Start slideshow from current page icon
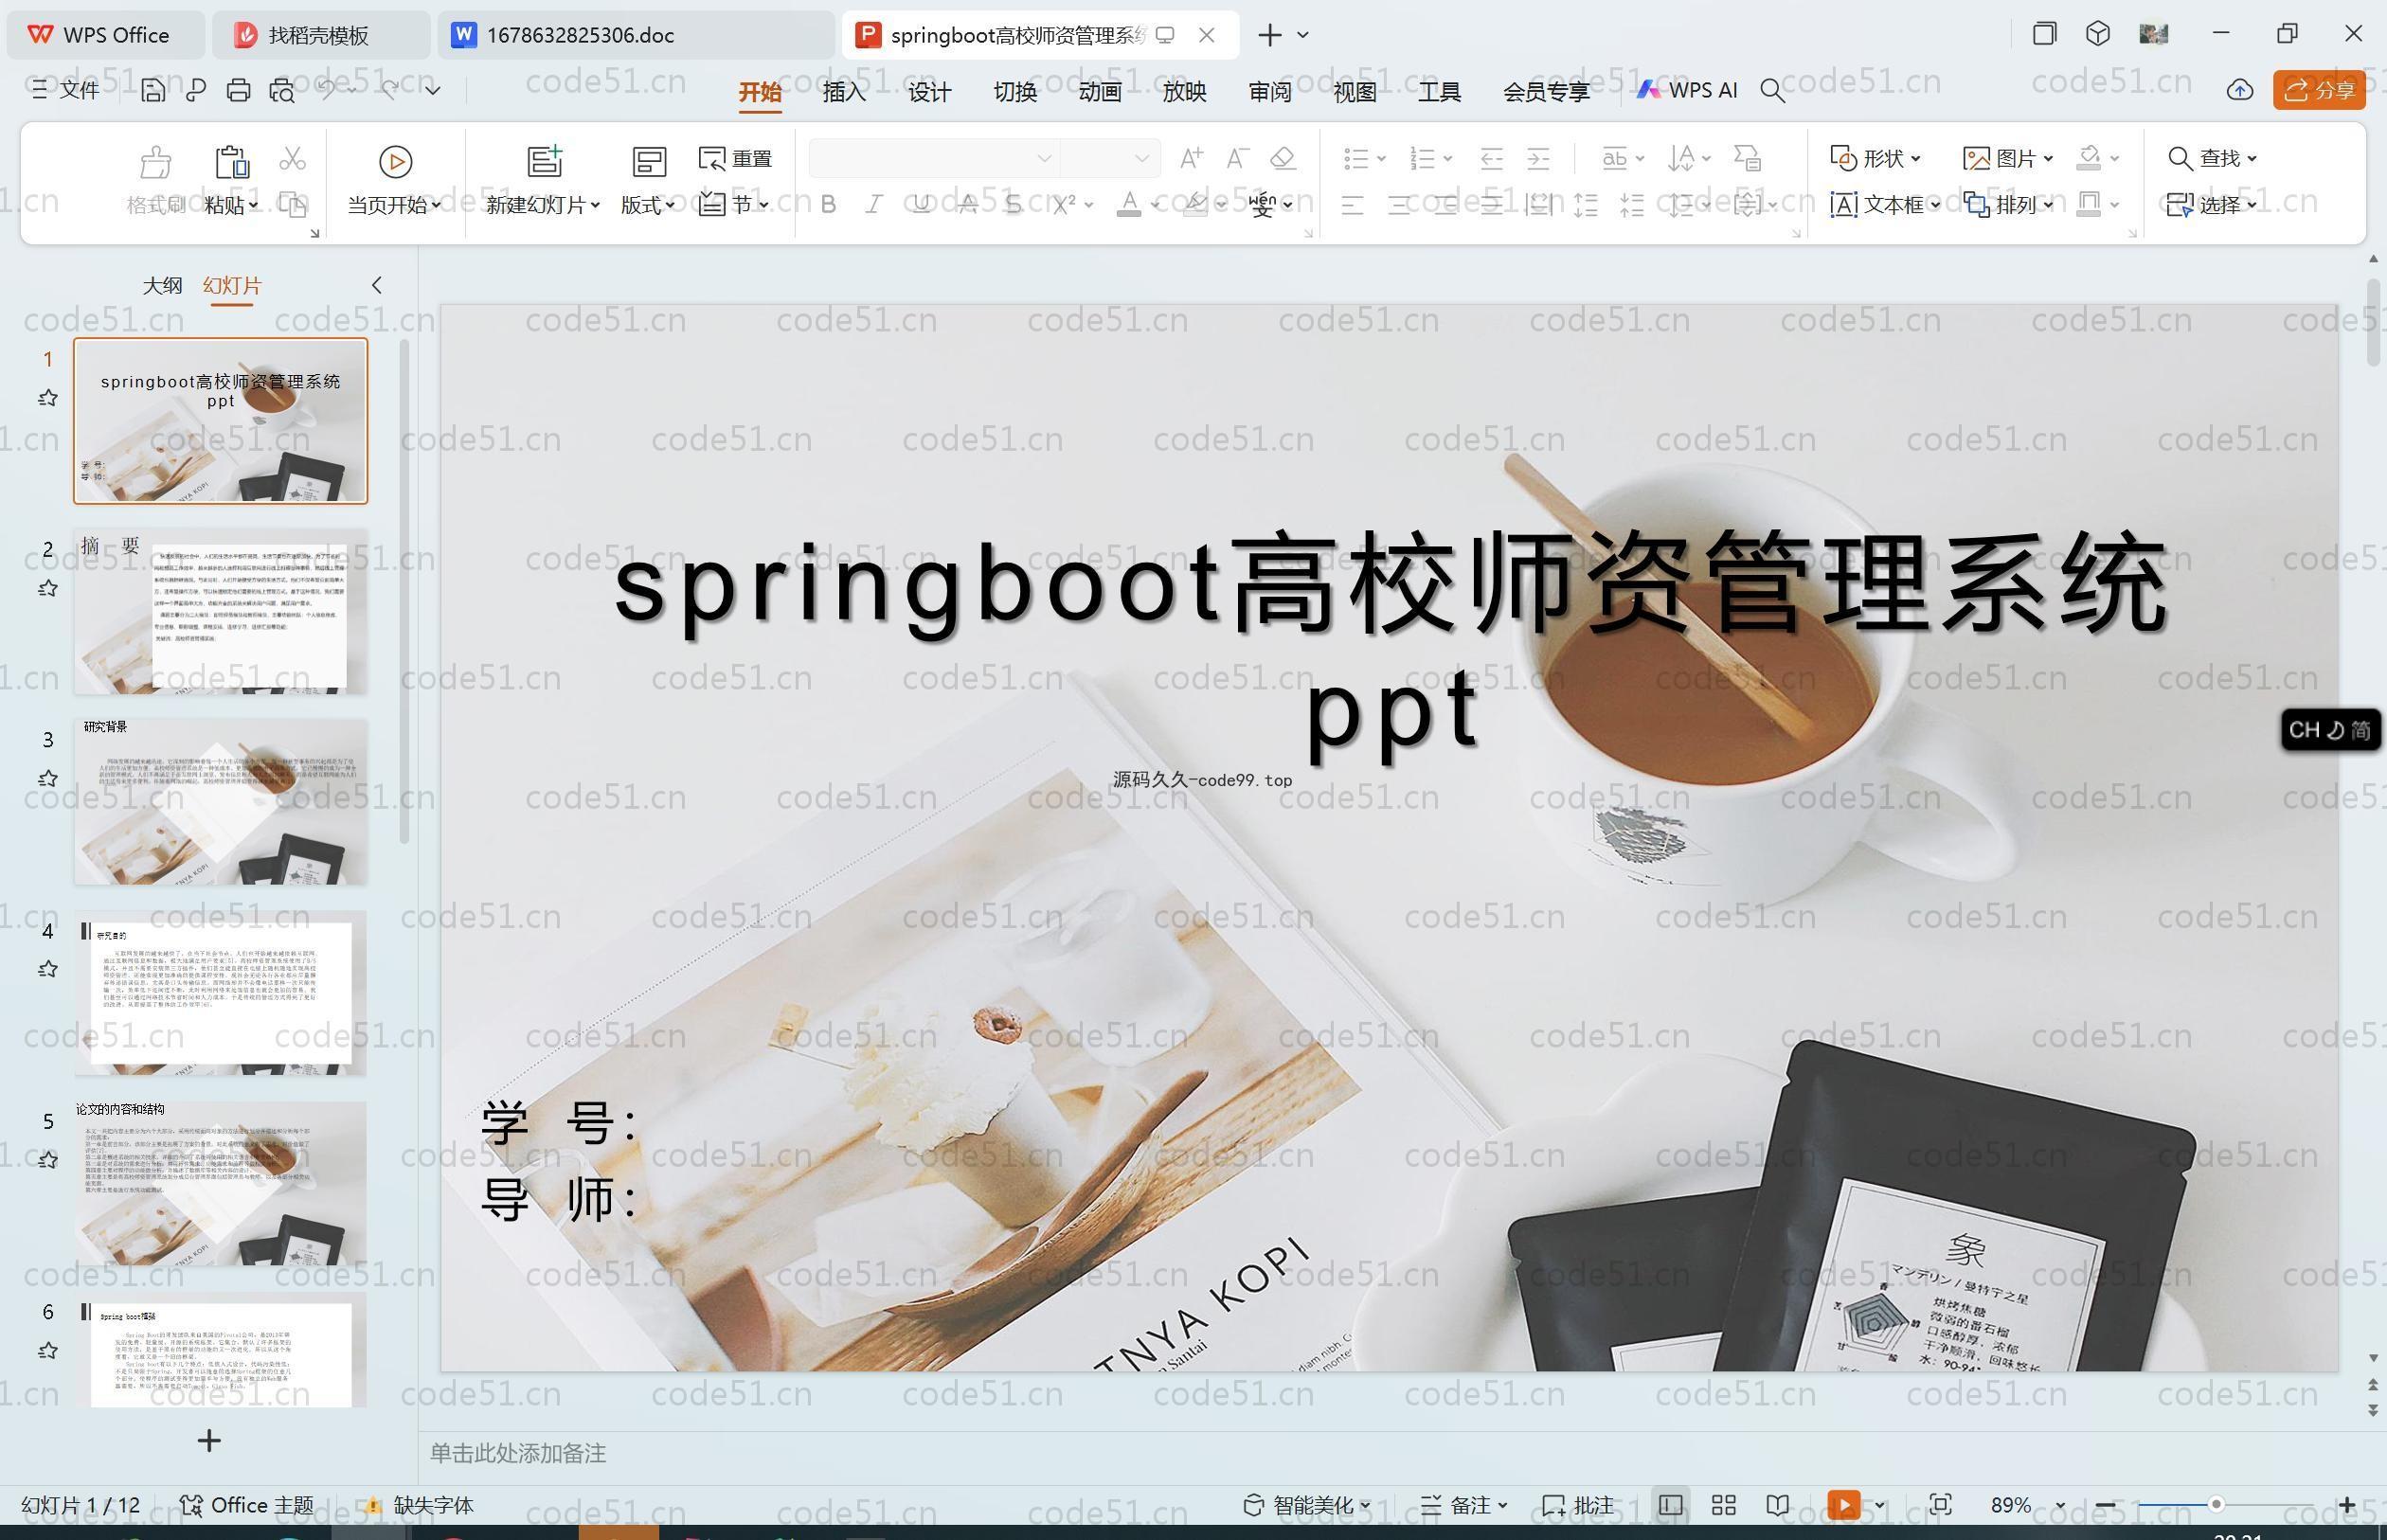 pos(395,161)
